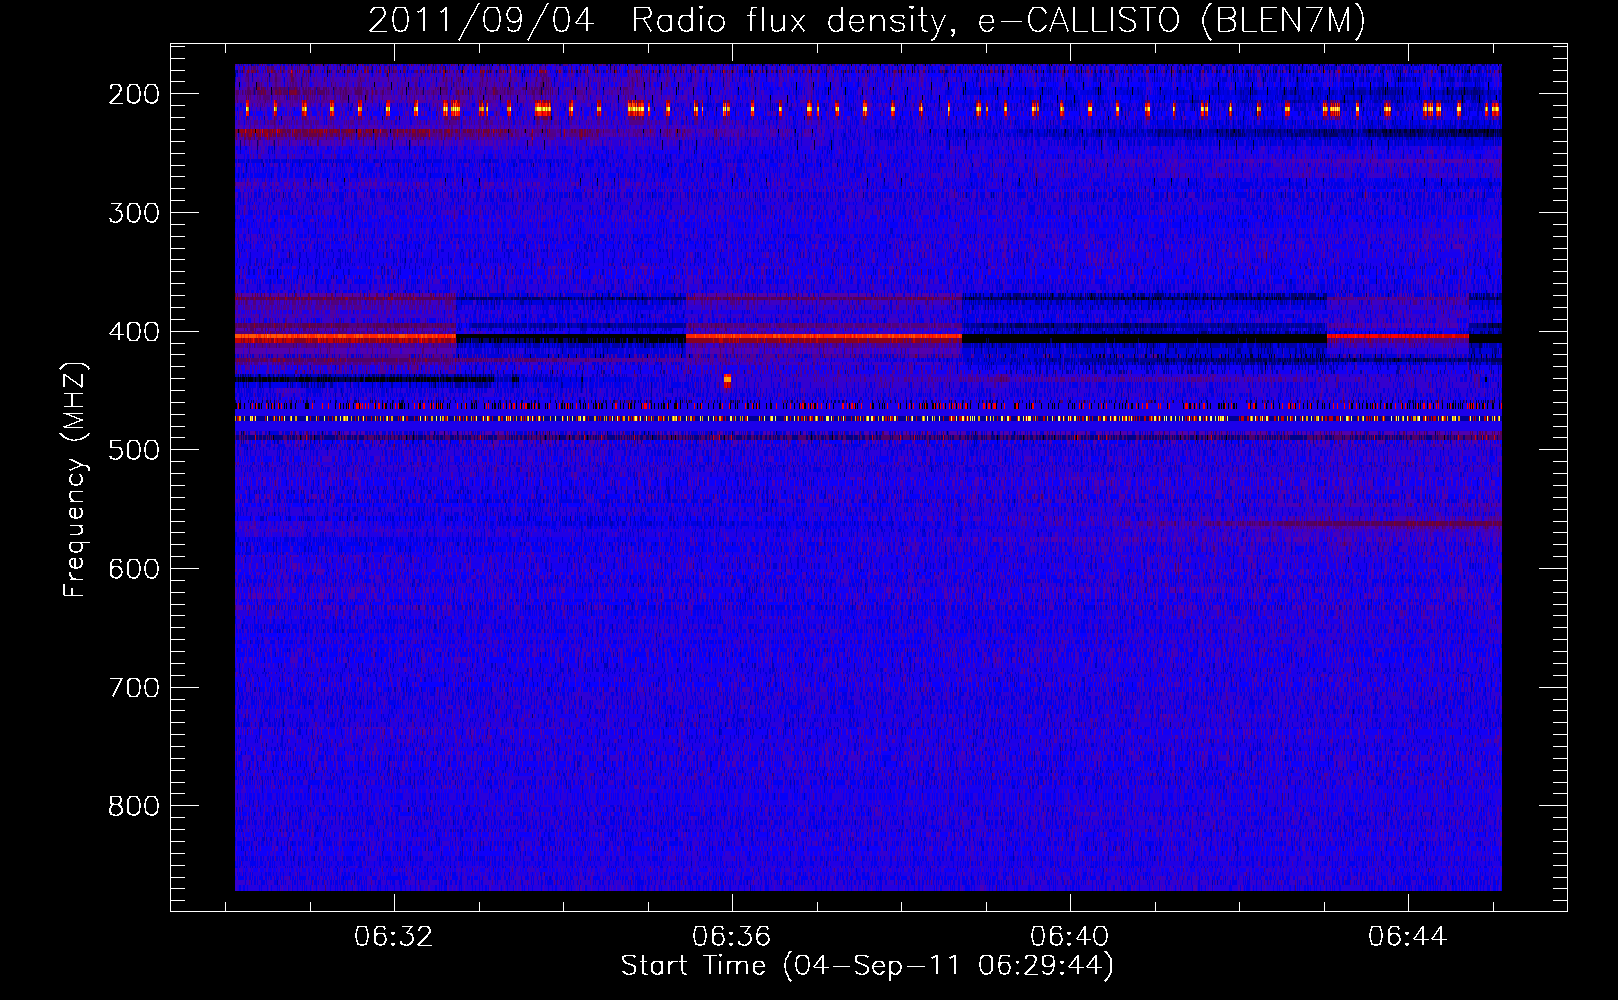Select the 800 frequency tick label
1618x1000 pixels.
click(134, 806)
